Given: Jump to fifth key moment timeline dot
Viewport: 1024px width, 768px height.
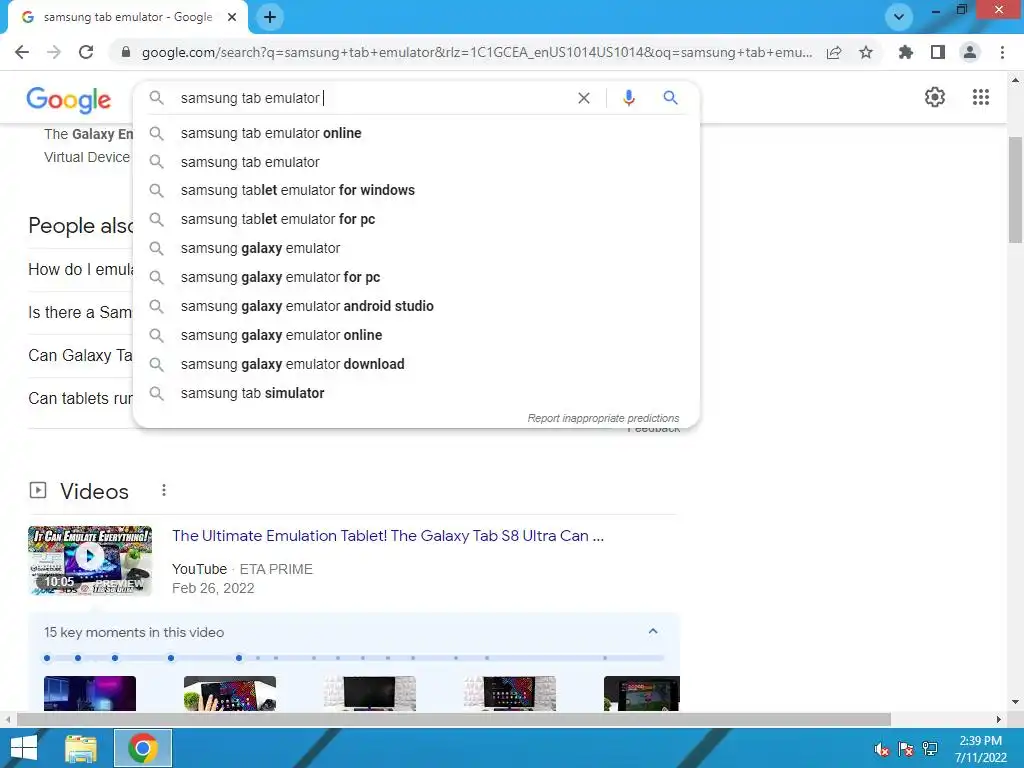Looking at the screenshot, I should pos(239,658).
